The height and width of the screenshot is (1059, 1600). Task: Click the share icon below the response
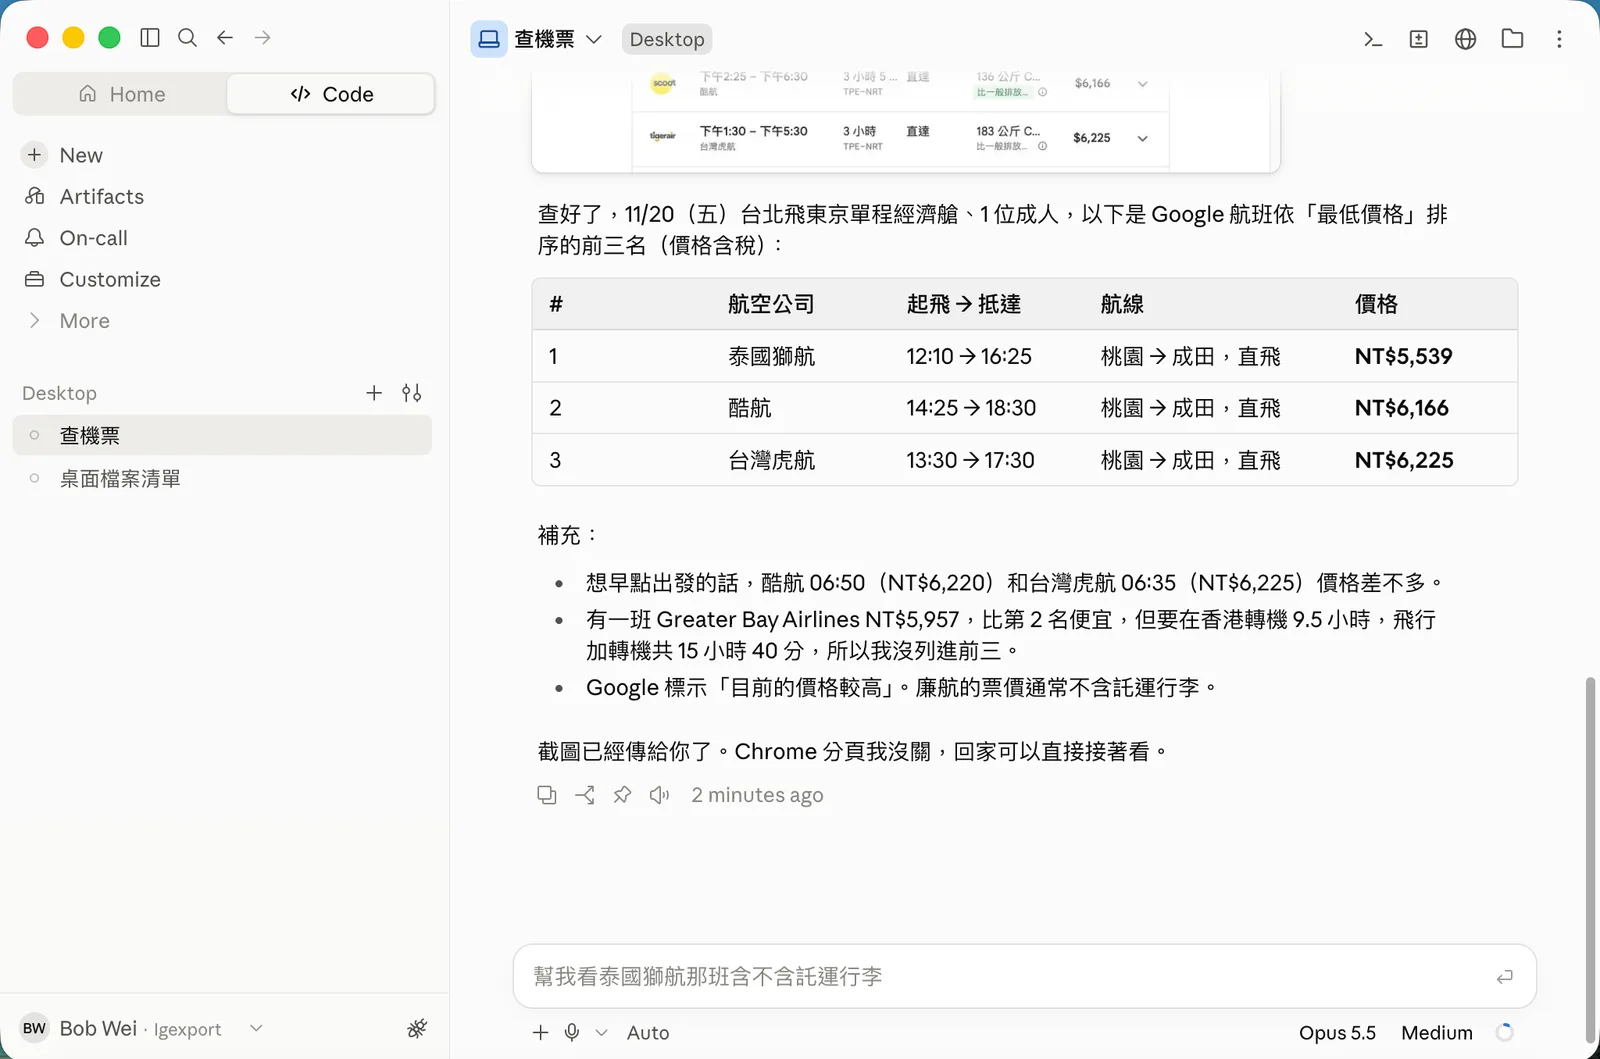click(585, 795)
